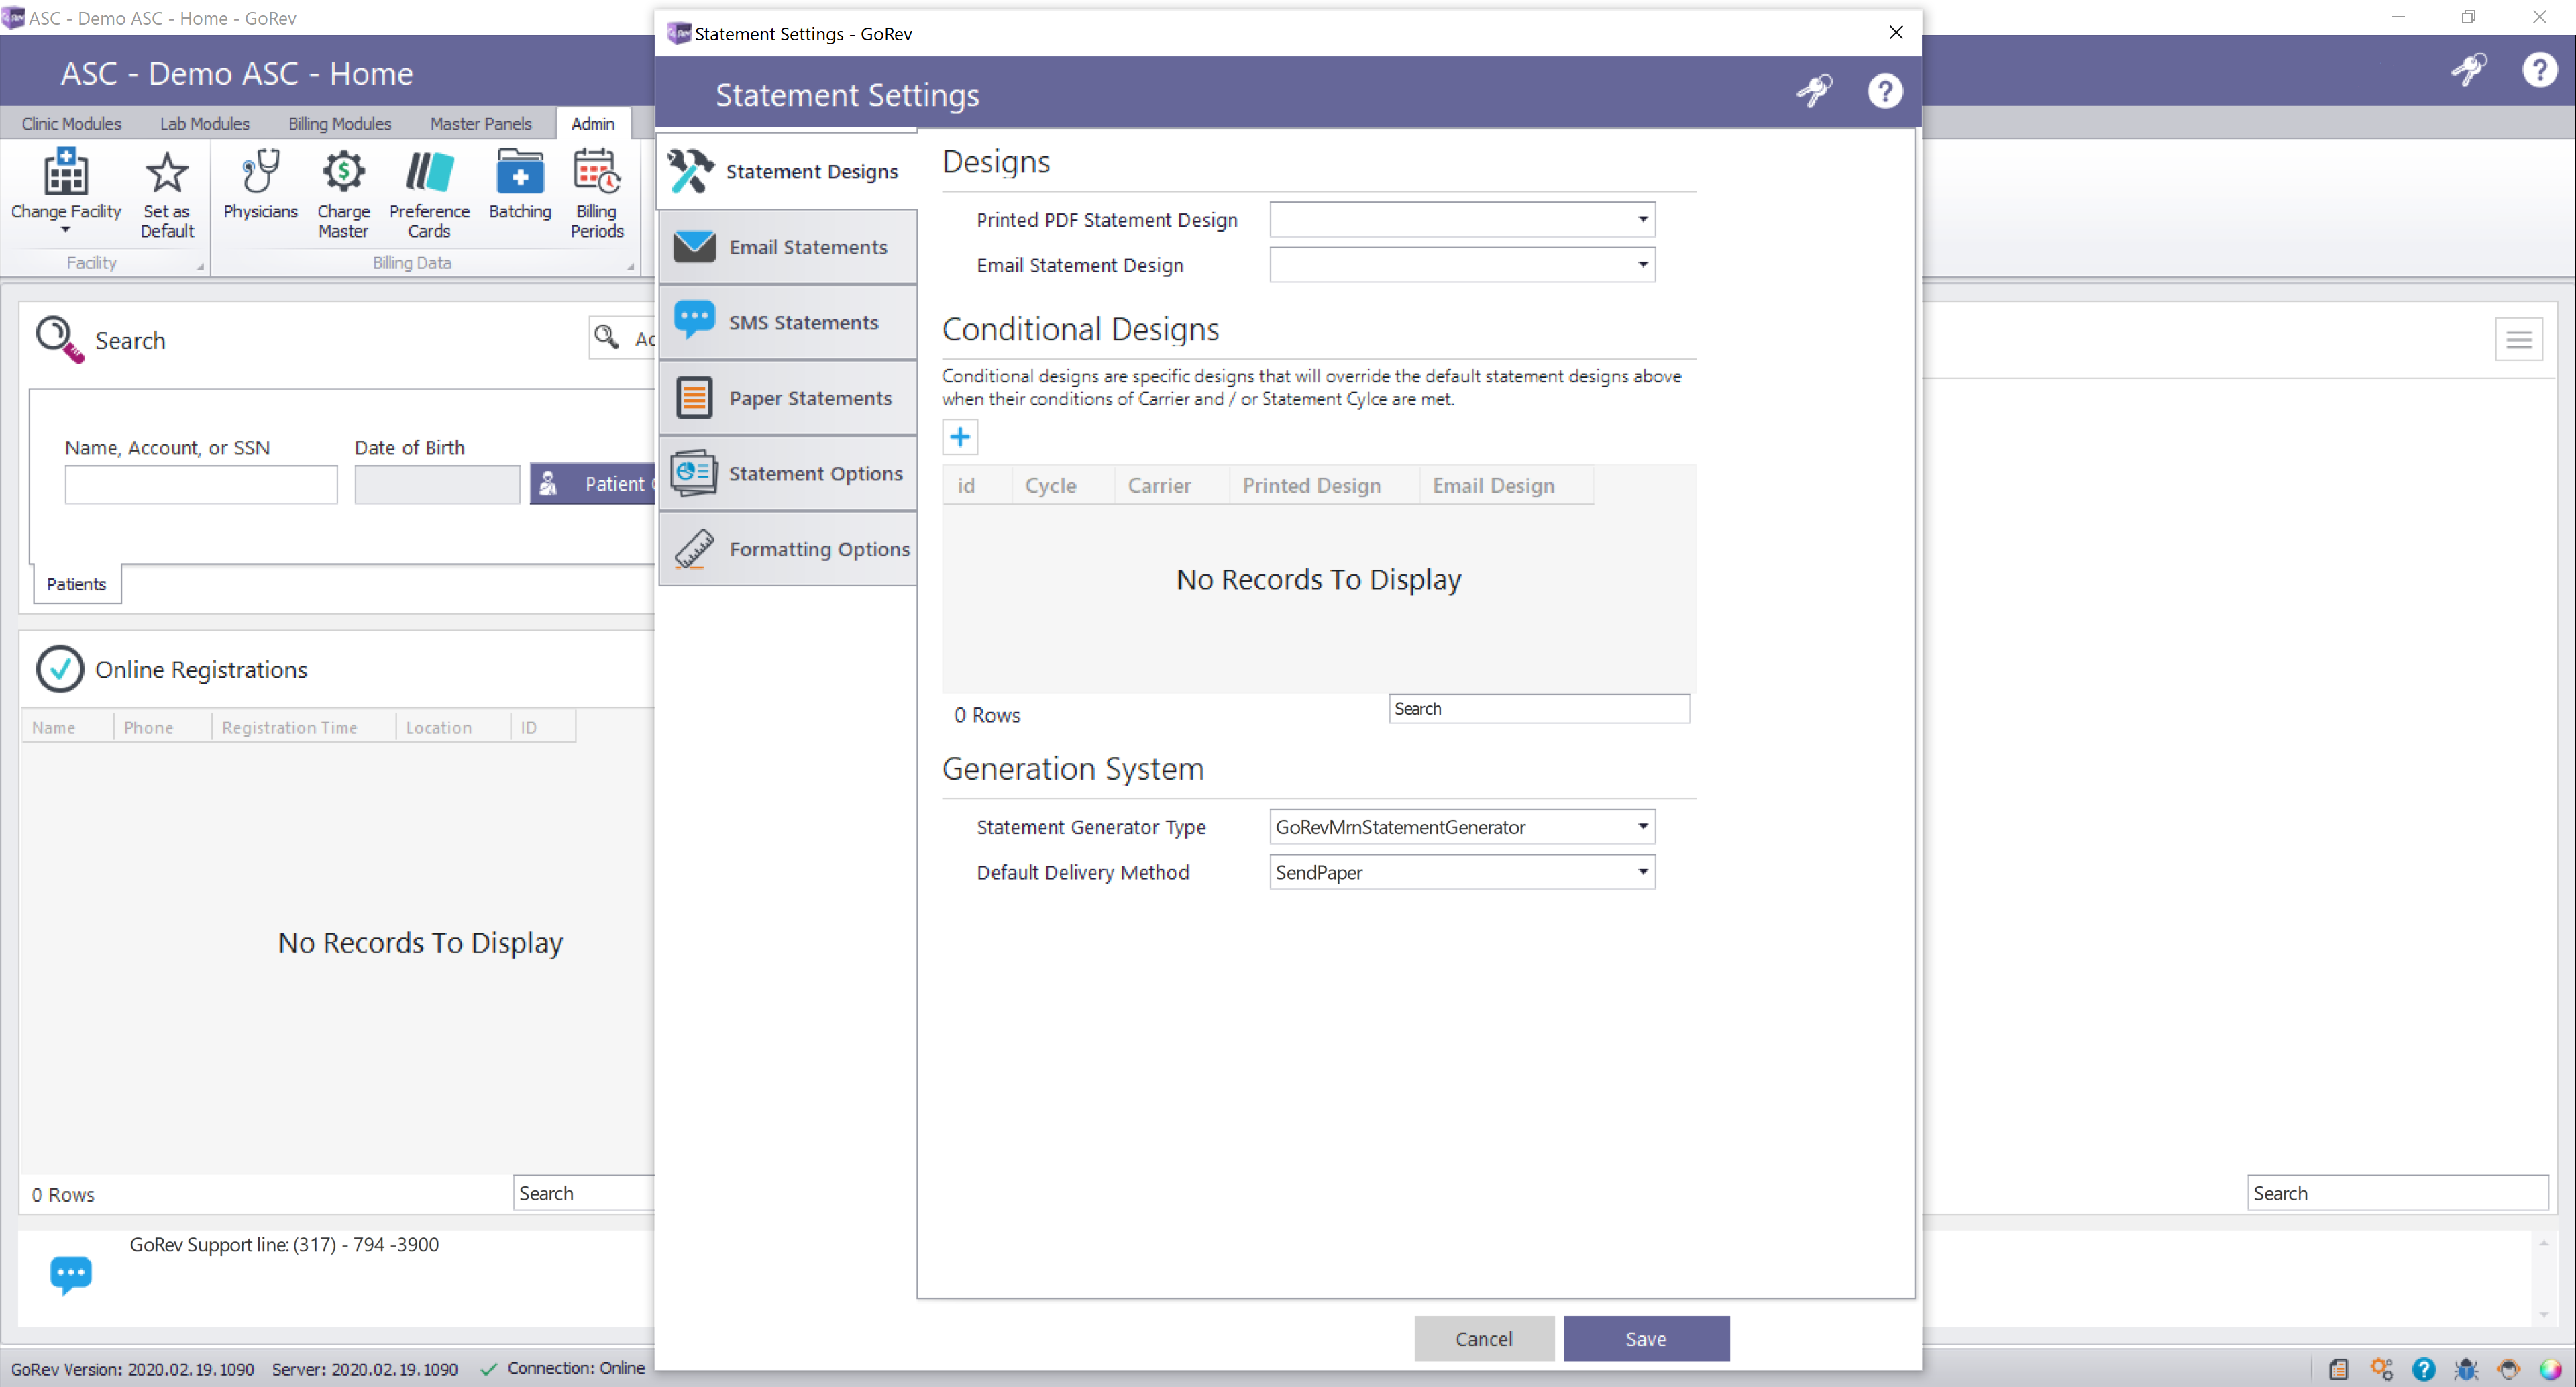
Task: Expand Default Delivery Method dropdown
Action: 1642,872
